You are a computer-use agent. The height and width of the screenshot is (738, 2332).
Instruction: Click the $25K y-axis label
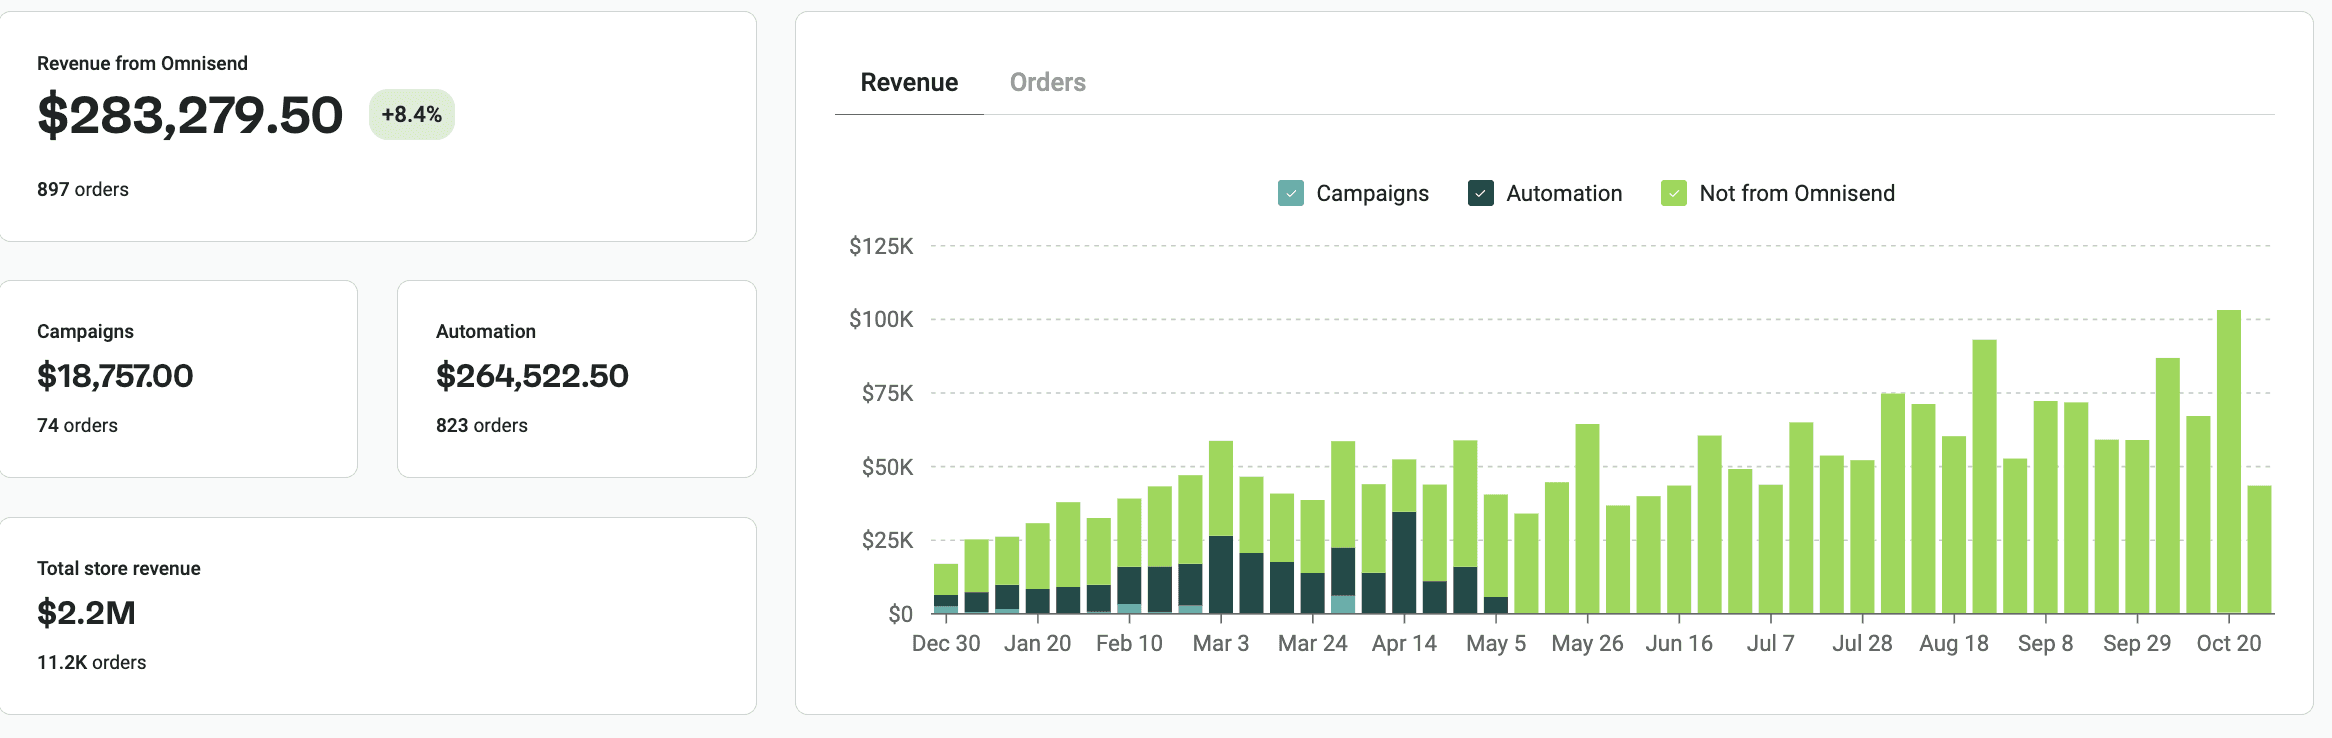point(887,540)
